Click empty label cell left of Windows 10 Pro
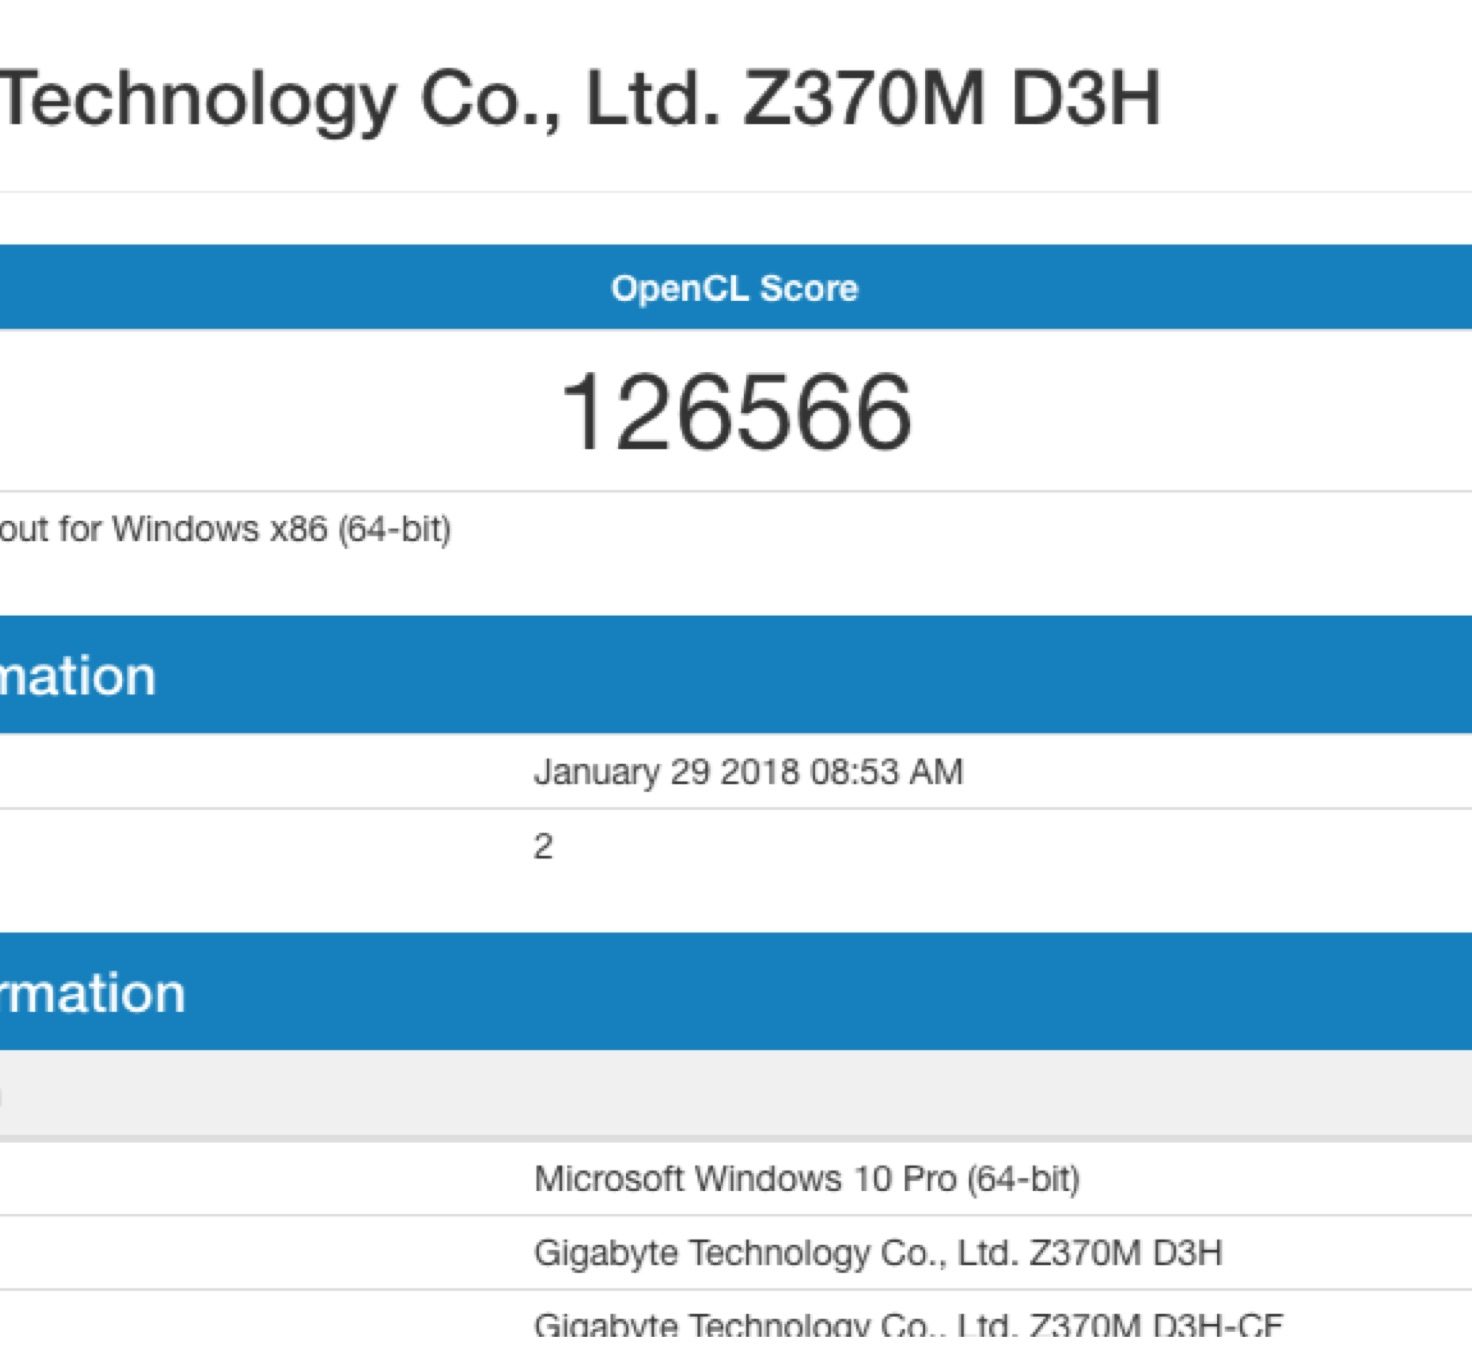 coord(260,1179)
